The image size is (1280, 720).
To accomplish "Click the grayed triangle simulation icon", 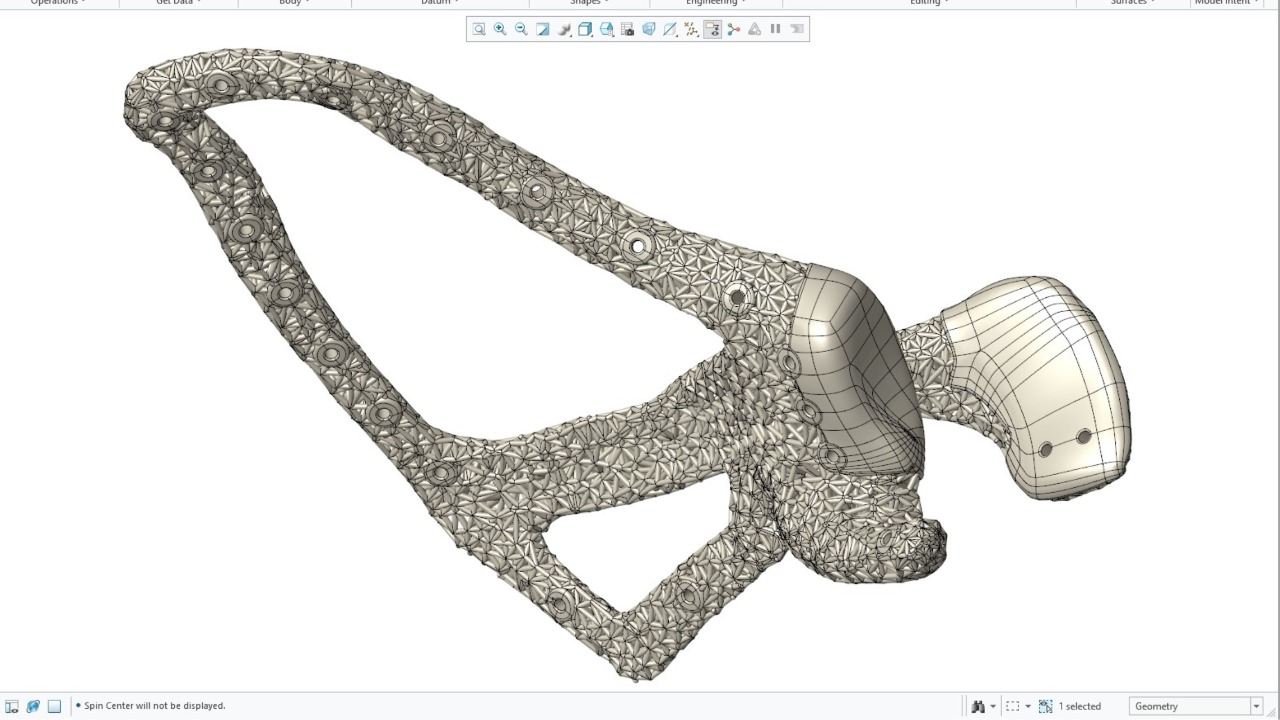I will click(755, 29).
